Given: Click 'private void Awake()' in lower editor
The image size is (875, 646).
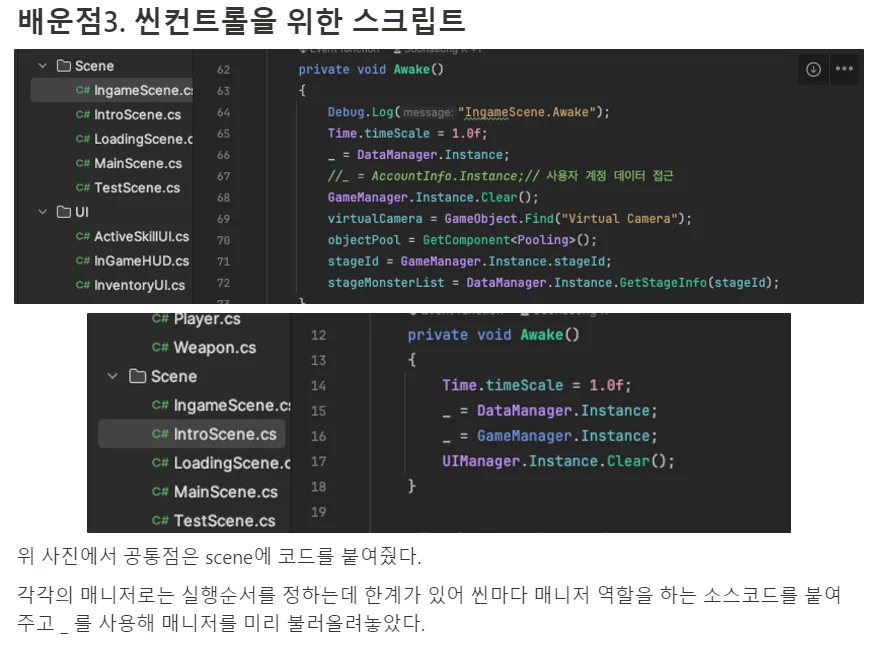Looking at the screenshot, I should click(x=493, y=335).
